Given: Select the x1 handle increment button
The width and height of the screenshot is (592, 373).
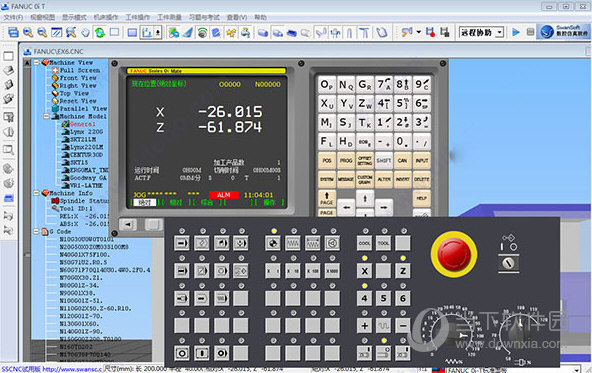Looking at the screenshot, I should click(273, 271).
